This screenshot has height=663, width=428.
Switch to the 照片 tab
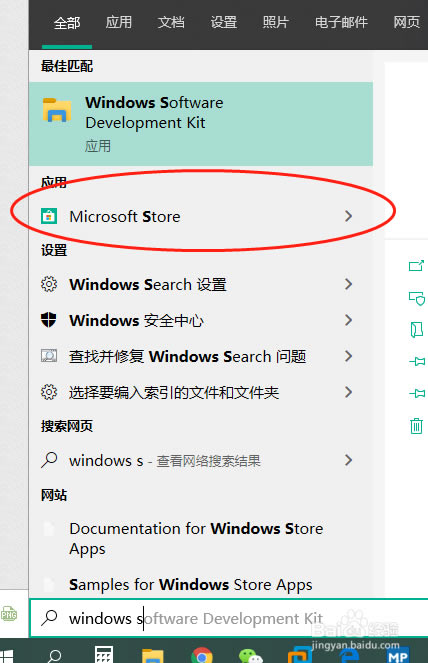click(x=276, y=22)
